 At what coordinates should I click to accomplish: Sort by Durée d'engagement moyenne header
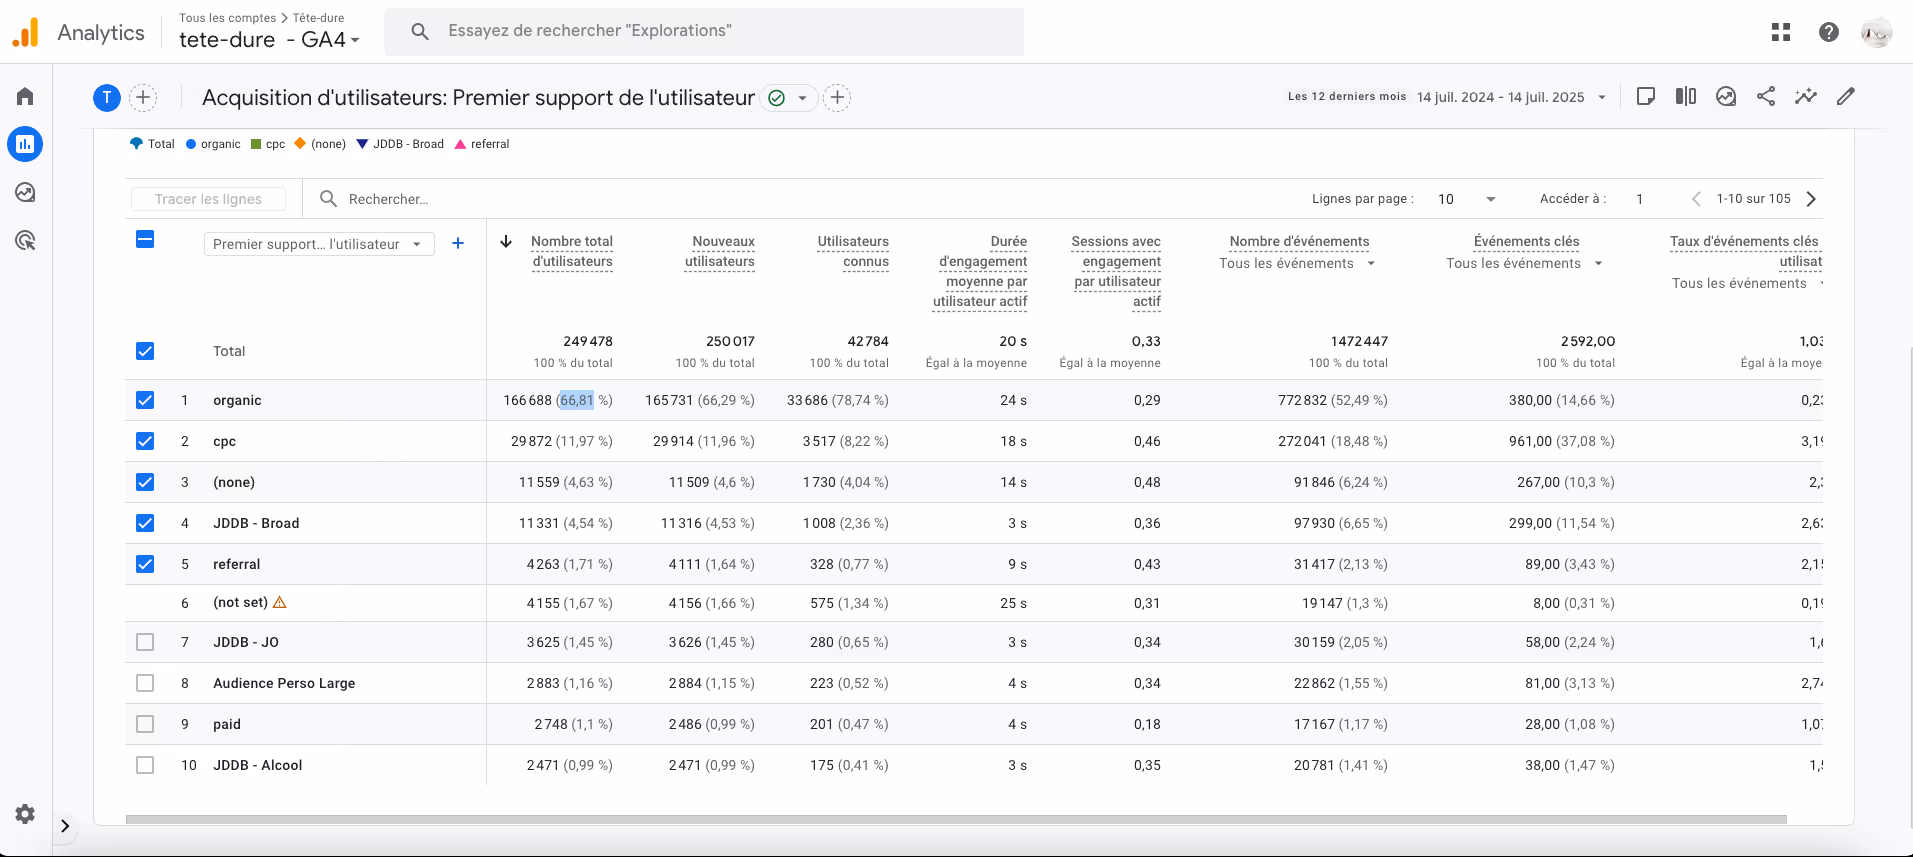click(980, 271)
